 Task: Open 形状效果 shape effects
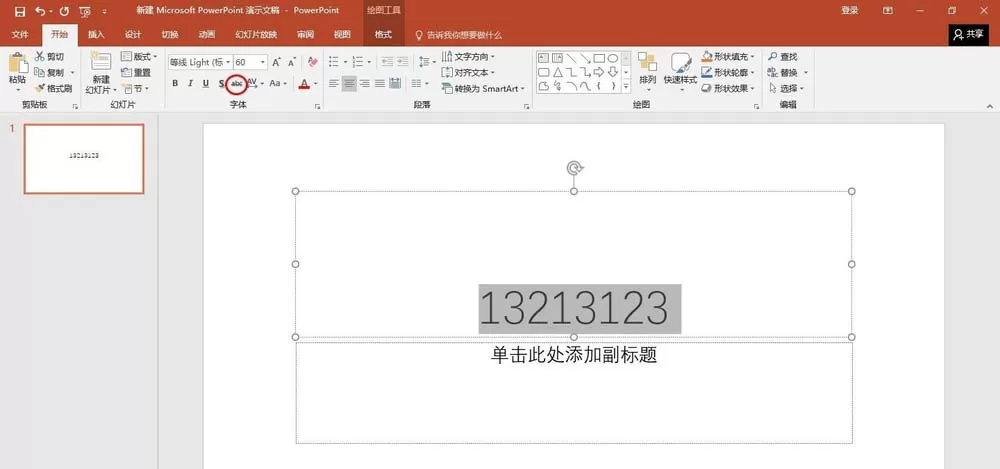[x=728, y=89]
